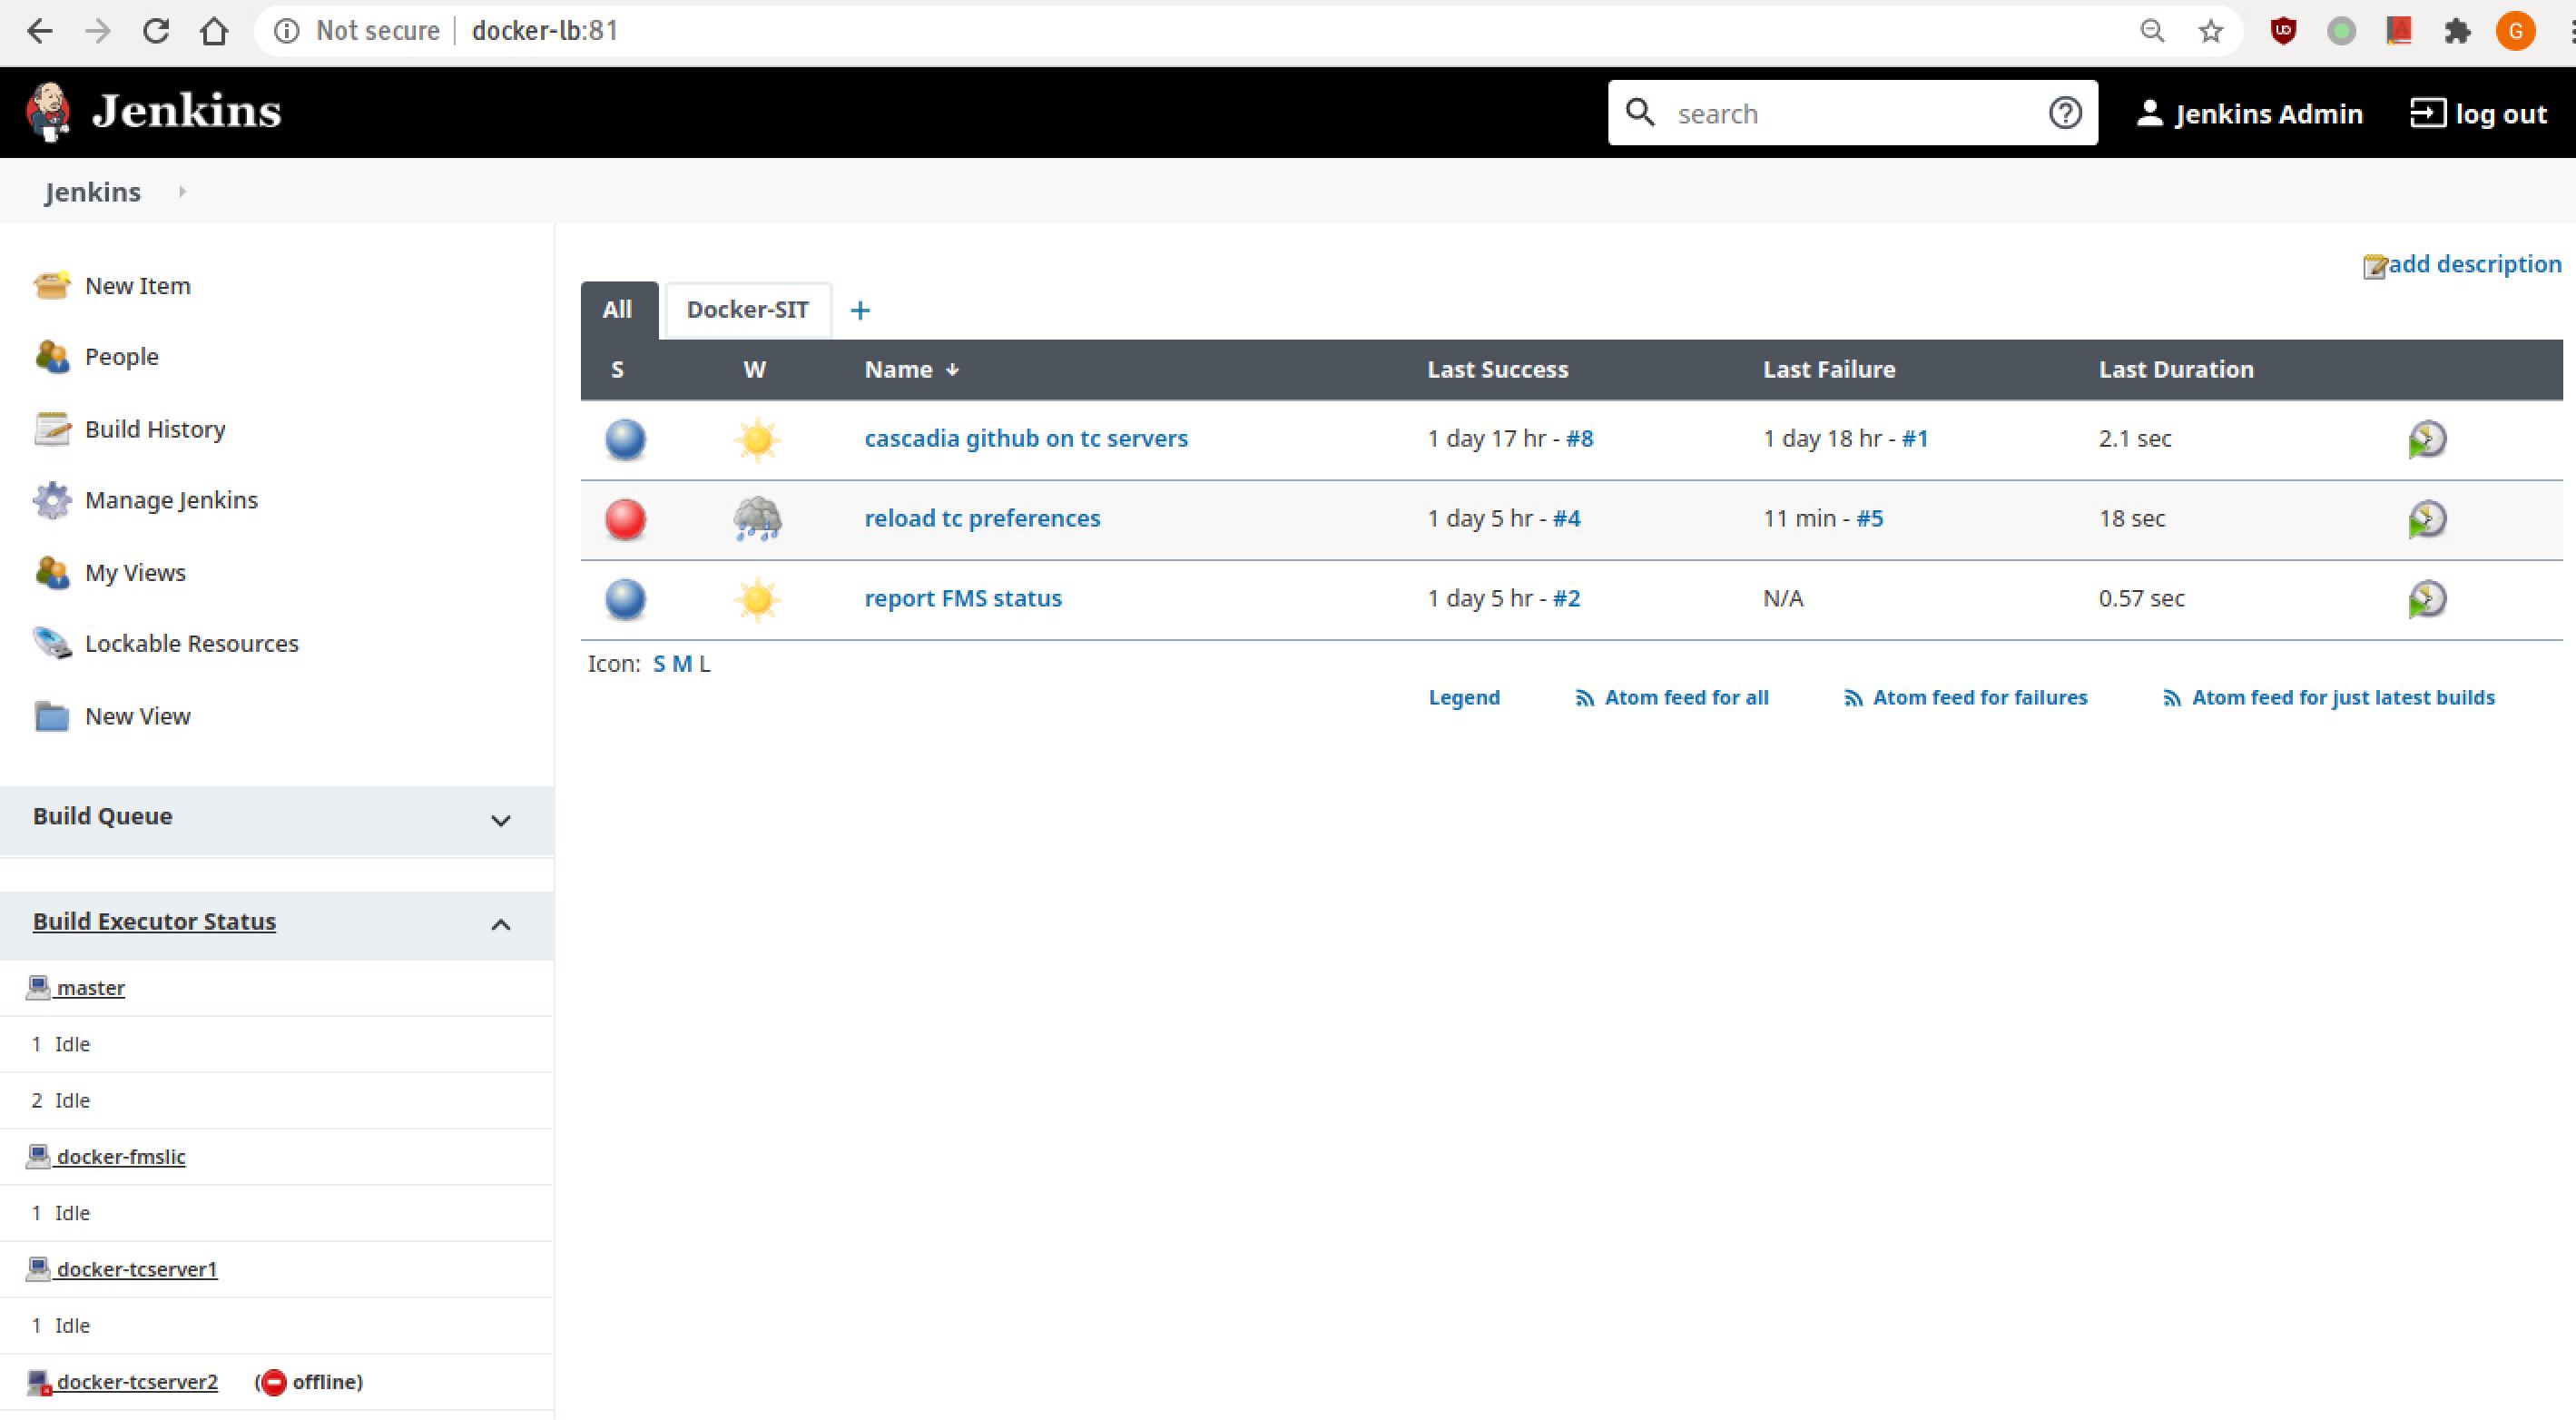
Task: Open the browser extensions puzzle icon
Action: [2457, 31]
